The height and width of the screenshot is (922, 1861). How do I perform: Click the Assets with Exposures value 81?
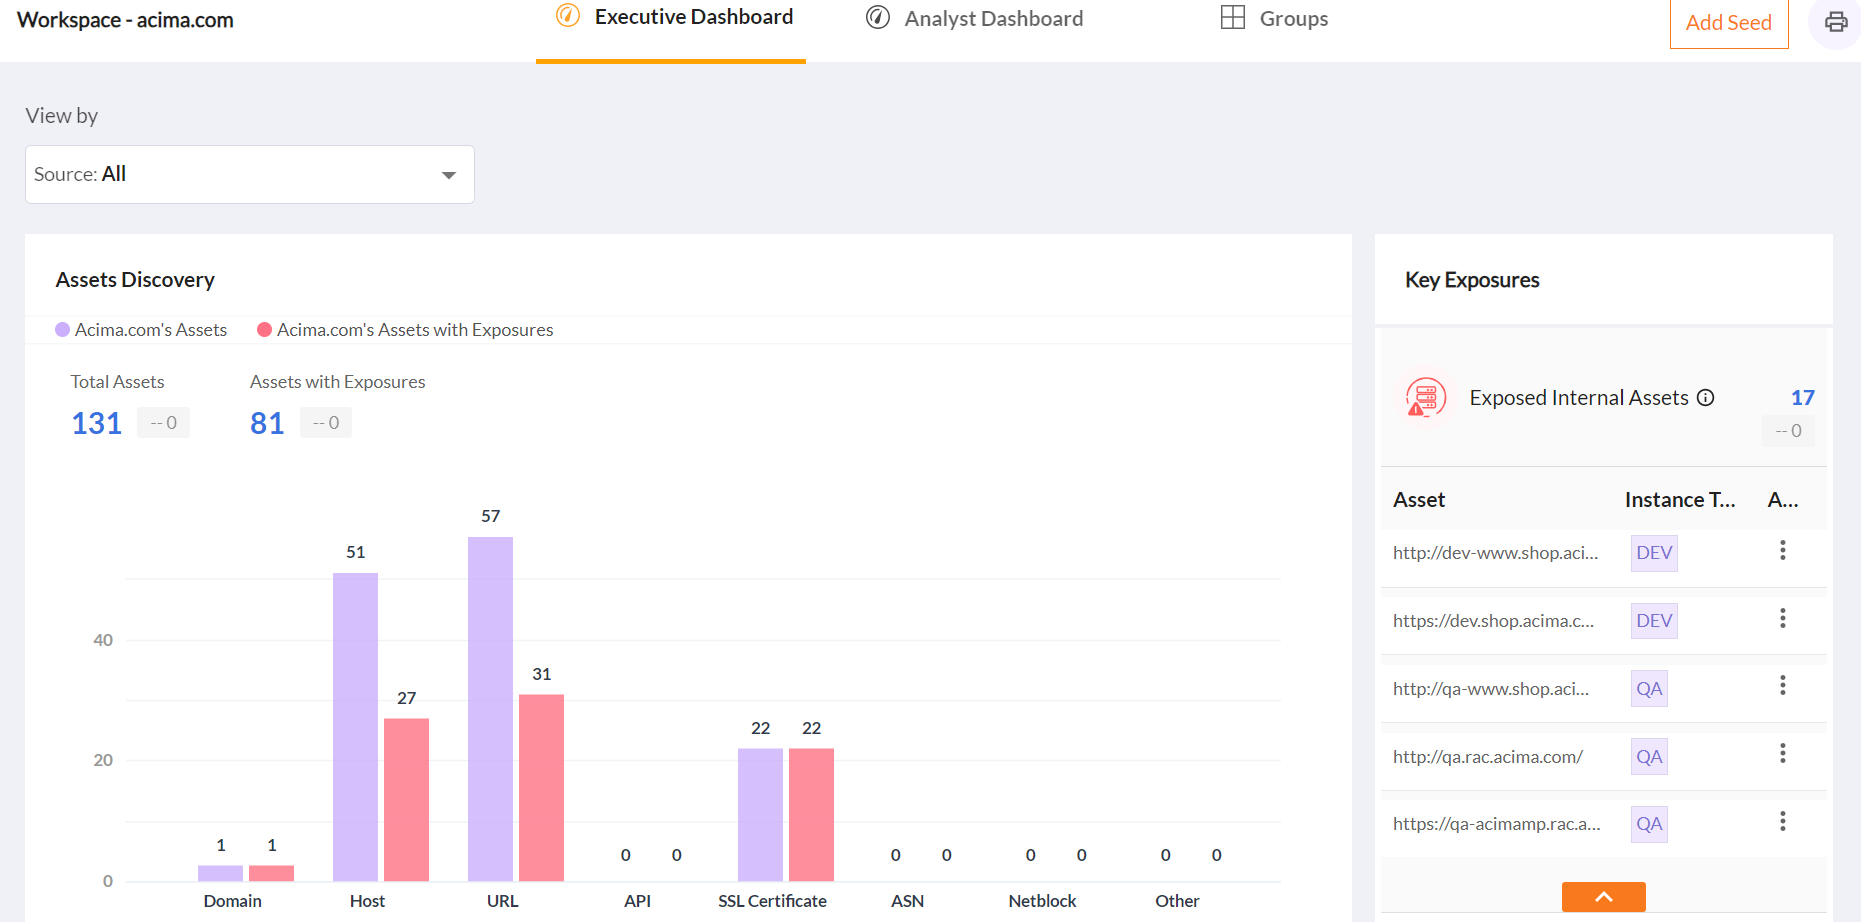[267, 423]
